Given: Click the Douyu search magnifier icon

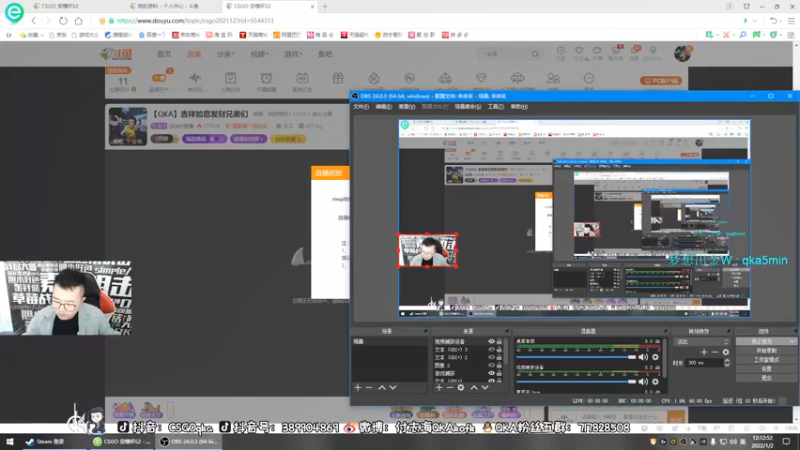Looking at the screenshot, I should tap(535, 54).
